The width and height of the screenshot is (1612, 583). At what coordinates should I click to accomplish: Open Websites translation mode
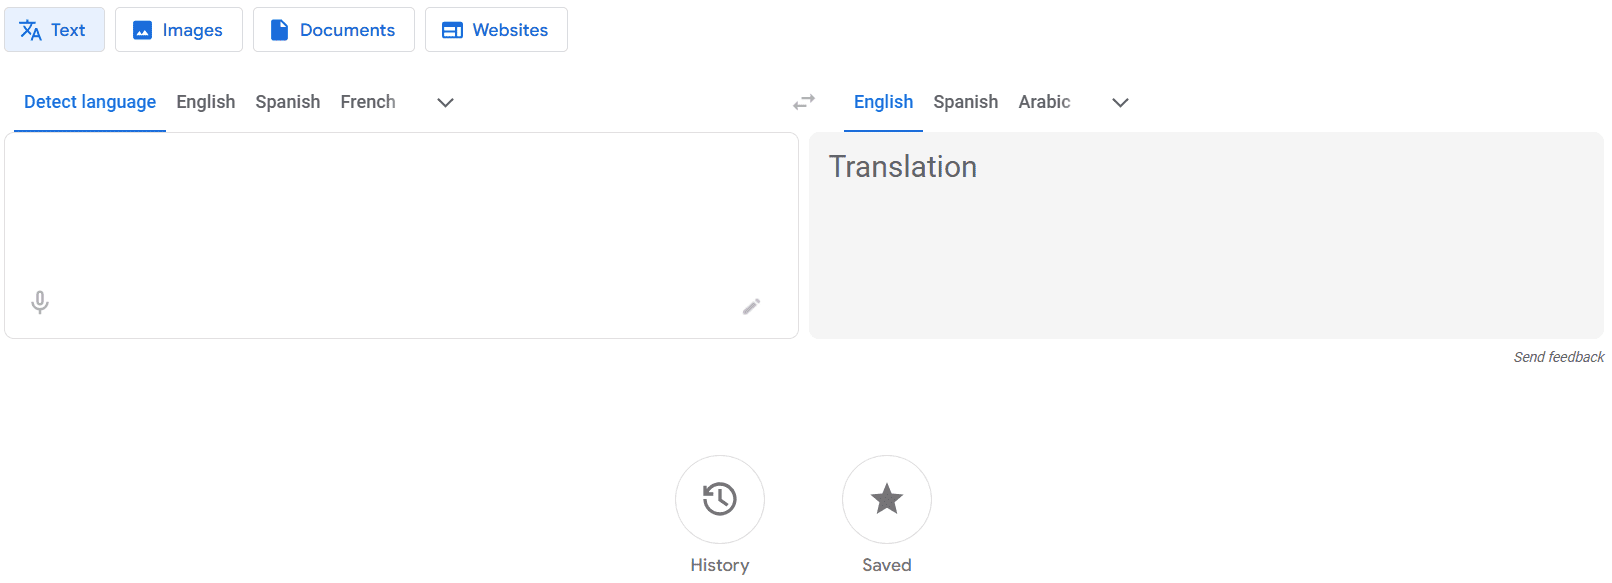pyautogui.click(x=496, y=29)
